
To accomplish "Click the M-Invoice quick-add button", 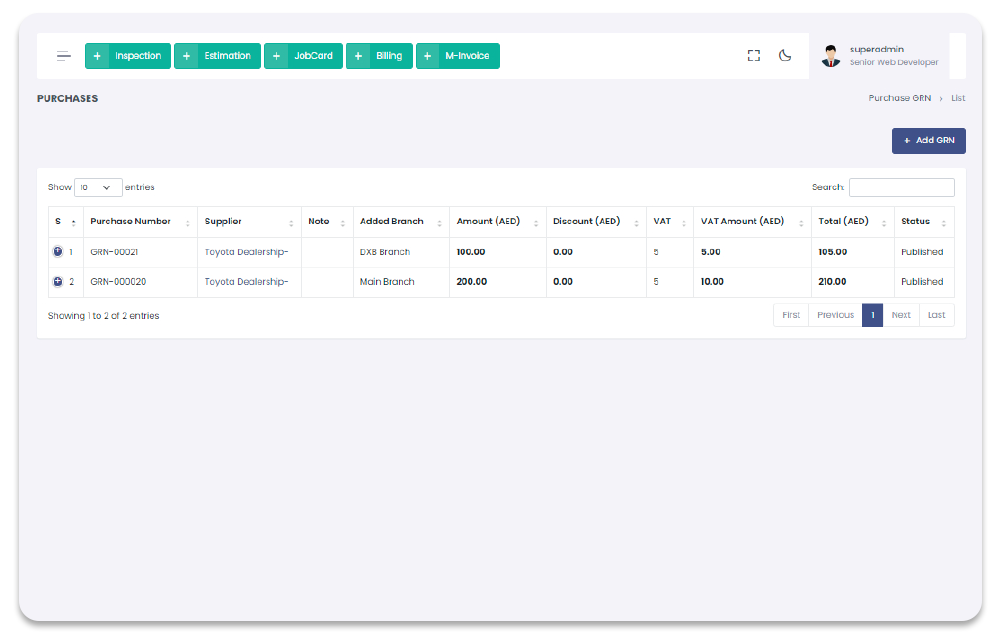I will point(457,56).
